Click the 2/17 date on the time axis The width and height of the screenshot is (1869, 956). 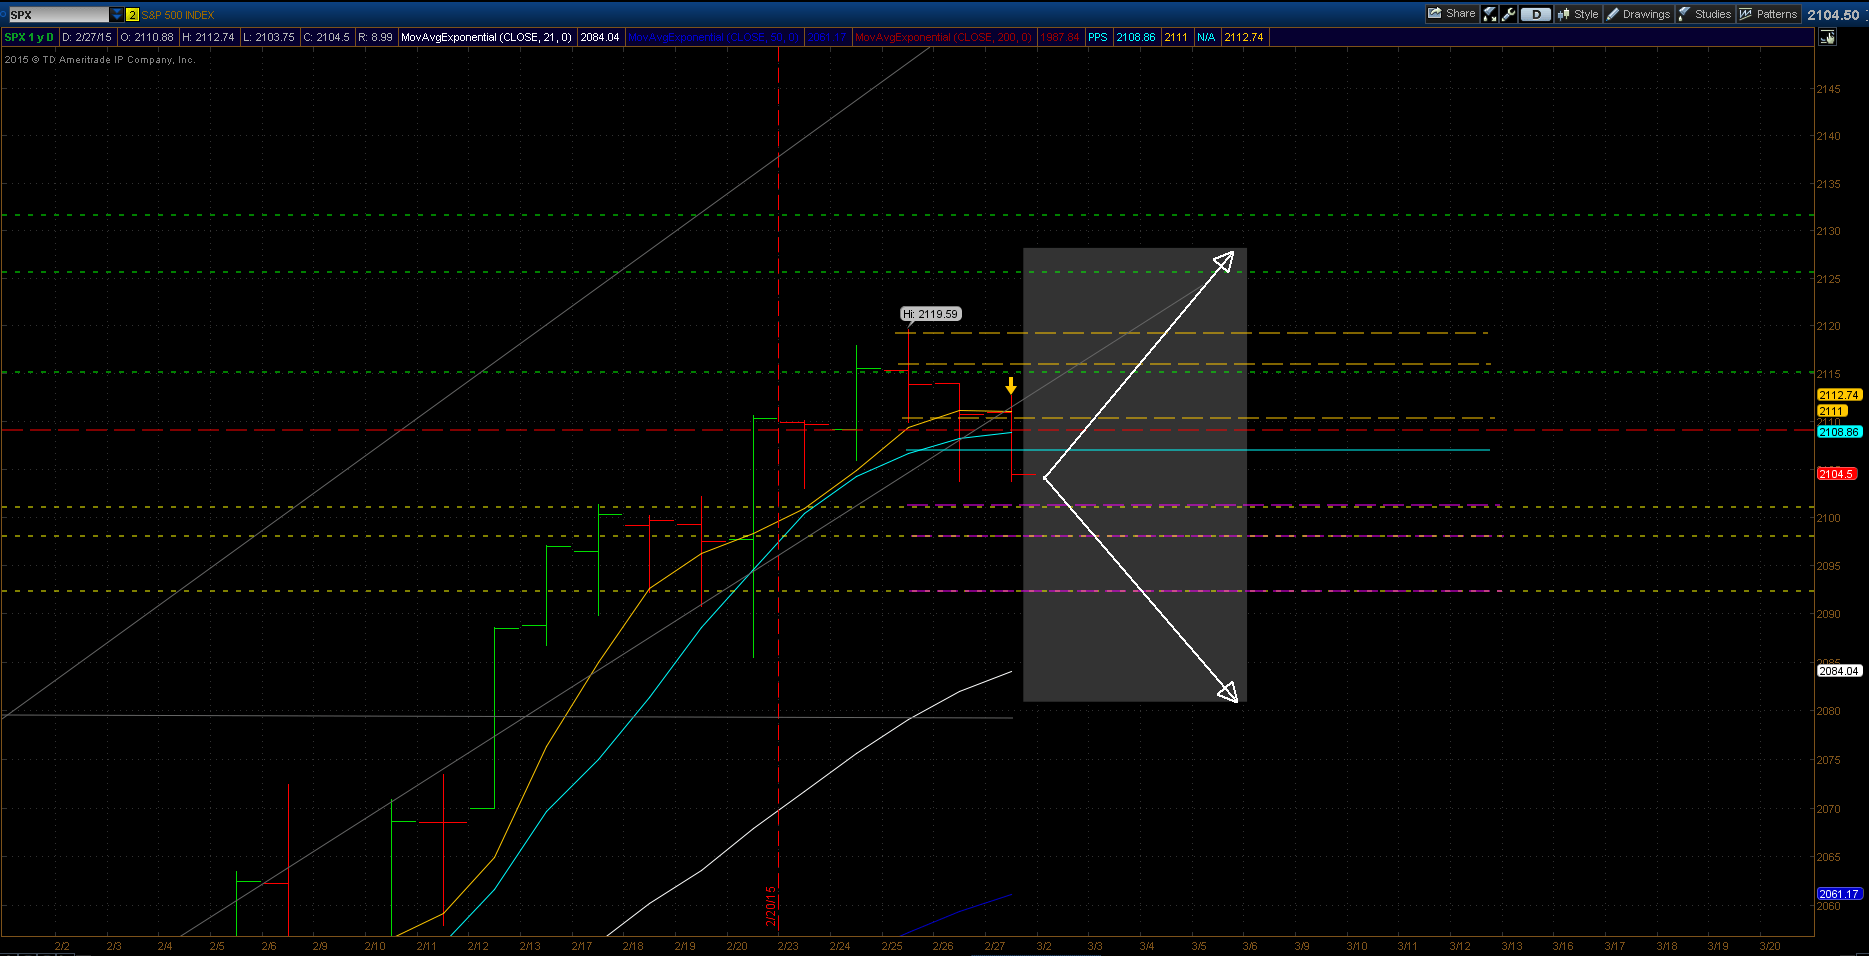tap(581, 946)
